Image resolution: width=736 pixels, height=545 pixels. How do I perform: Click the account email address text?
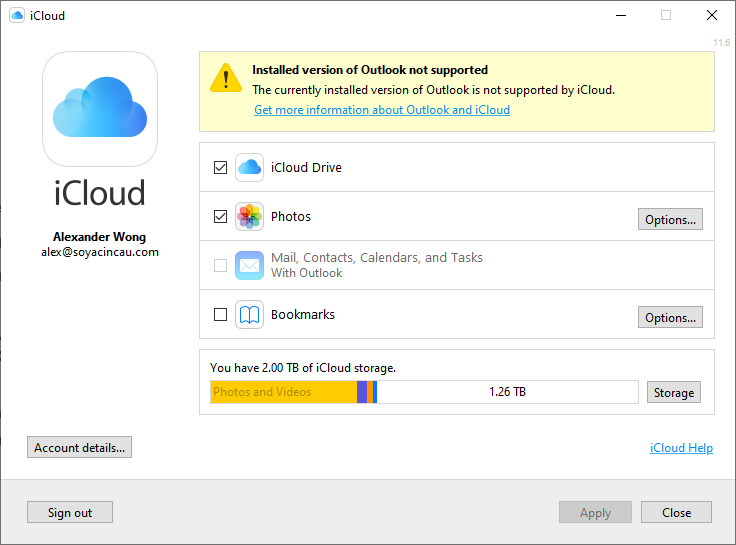99,252
